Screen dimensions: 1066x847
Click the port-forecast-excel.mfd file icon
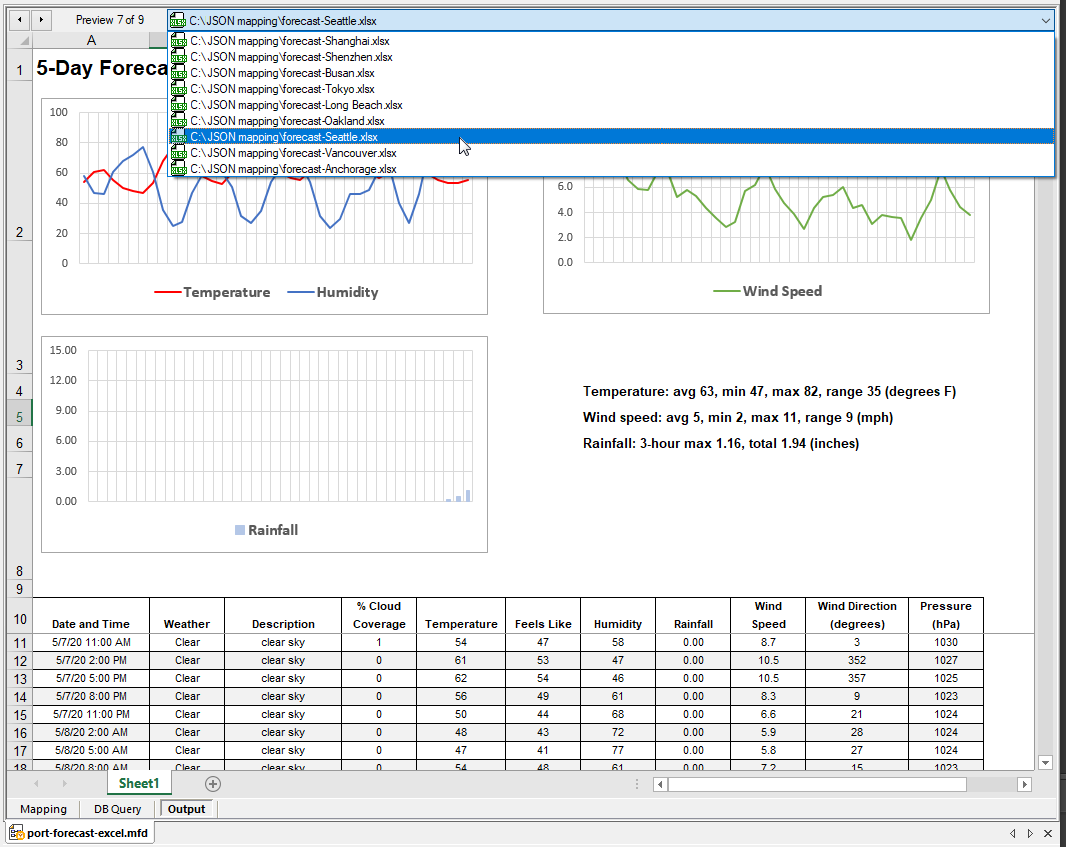click(x=16, y=833)
